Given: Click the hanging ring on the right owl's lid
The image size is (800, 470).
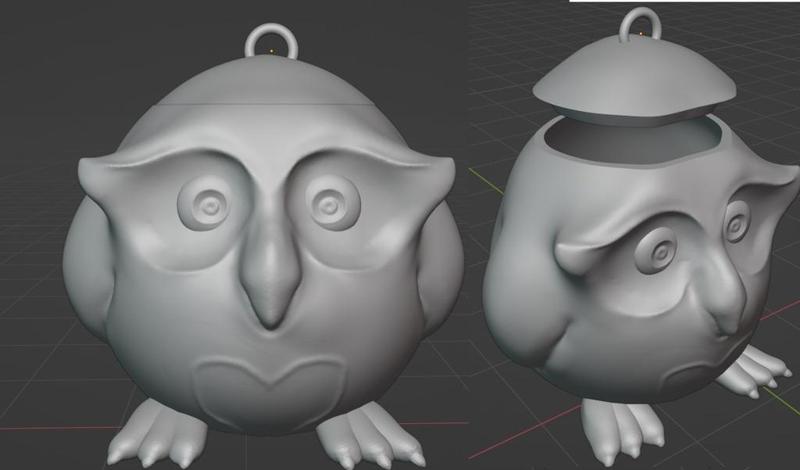Looking at the screenshot, I should coord(640,24).
